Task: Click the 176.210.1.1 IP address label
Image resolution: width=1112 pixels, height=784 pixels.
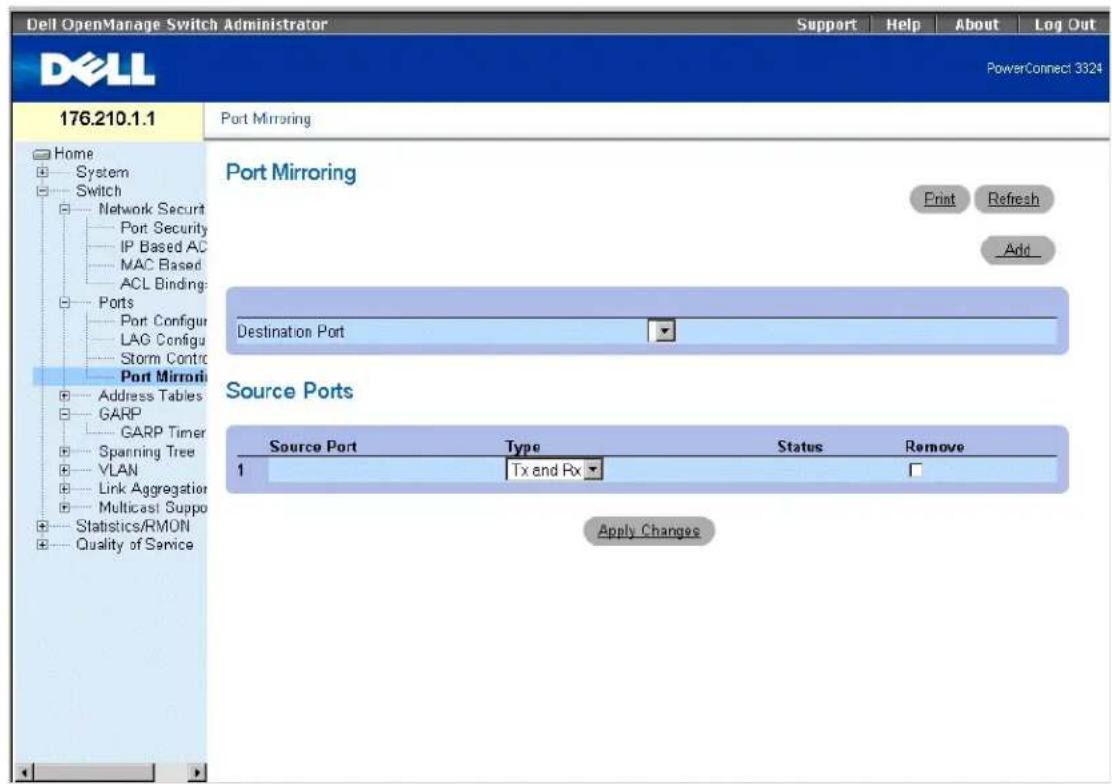Action: pyautogui.click(x=107, y=118)
